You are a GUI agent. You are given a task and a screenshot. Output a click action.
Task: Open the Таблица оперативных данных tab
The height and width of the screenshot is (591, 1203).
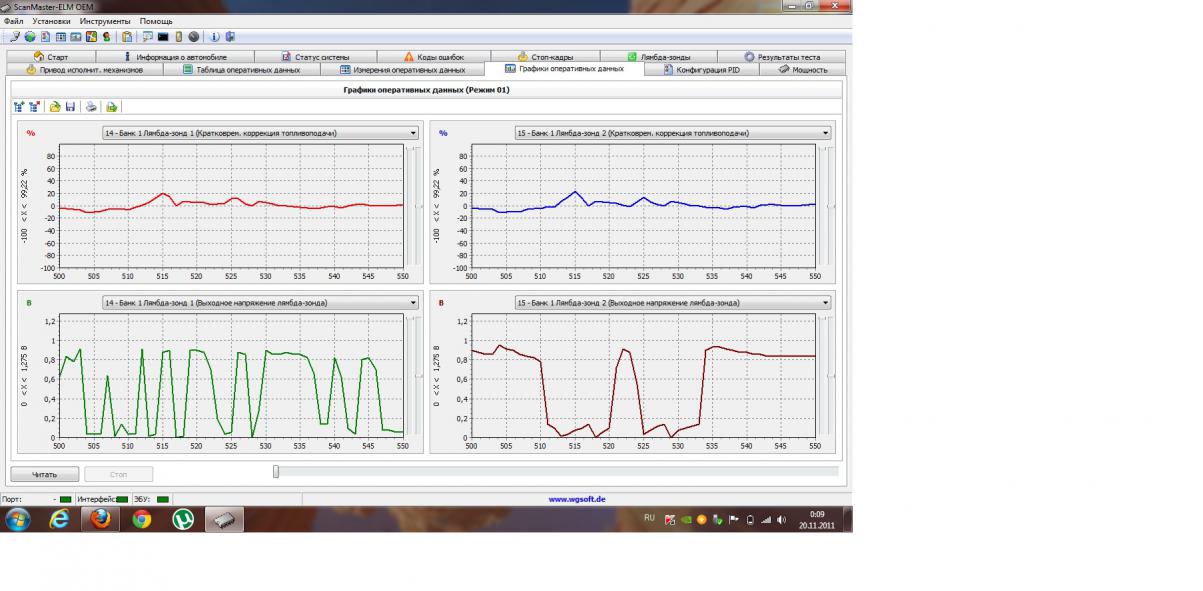coord(240,70)
